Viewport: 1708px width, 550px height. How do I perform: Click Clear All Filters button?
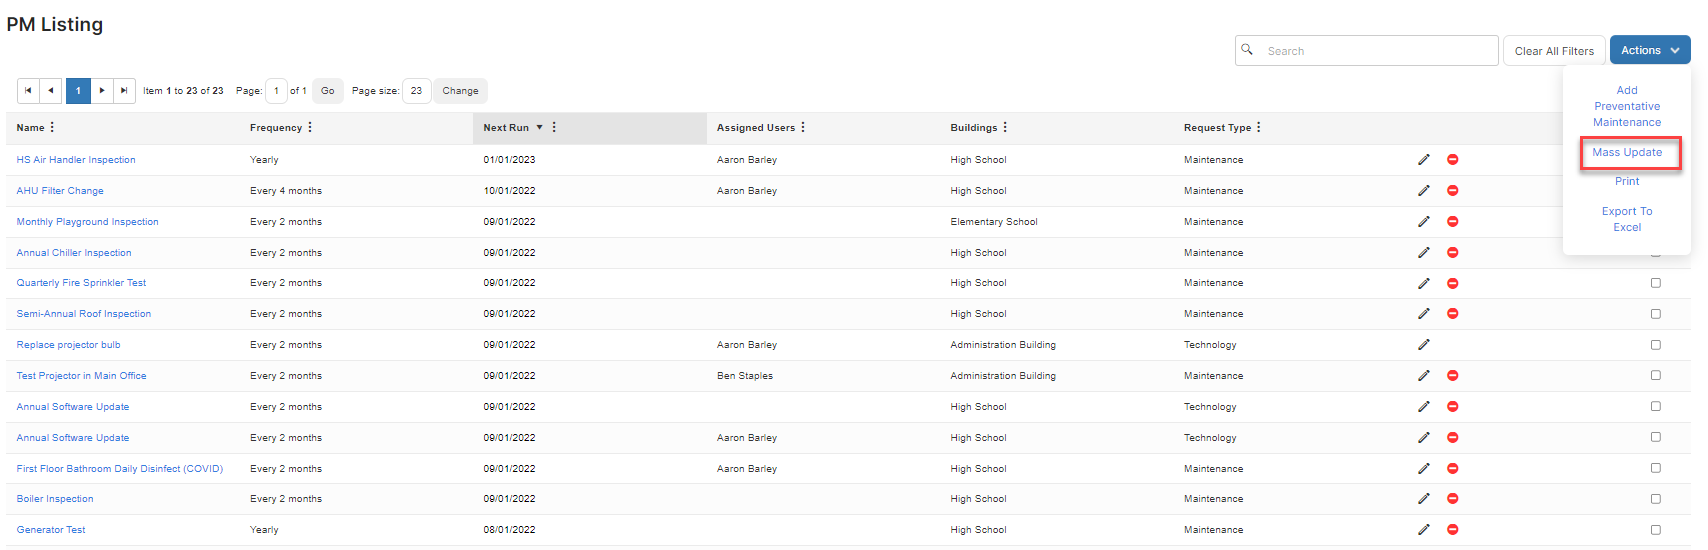point(1554,50)
